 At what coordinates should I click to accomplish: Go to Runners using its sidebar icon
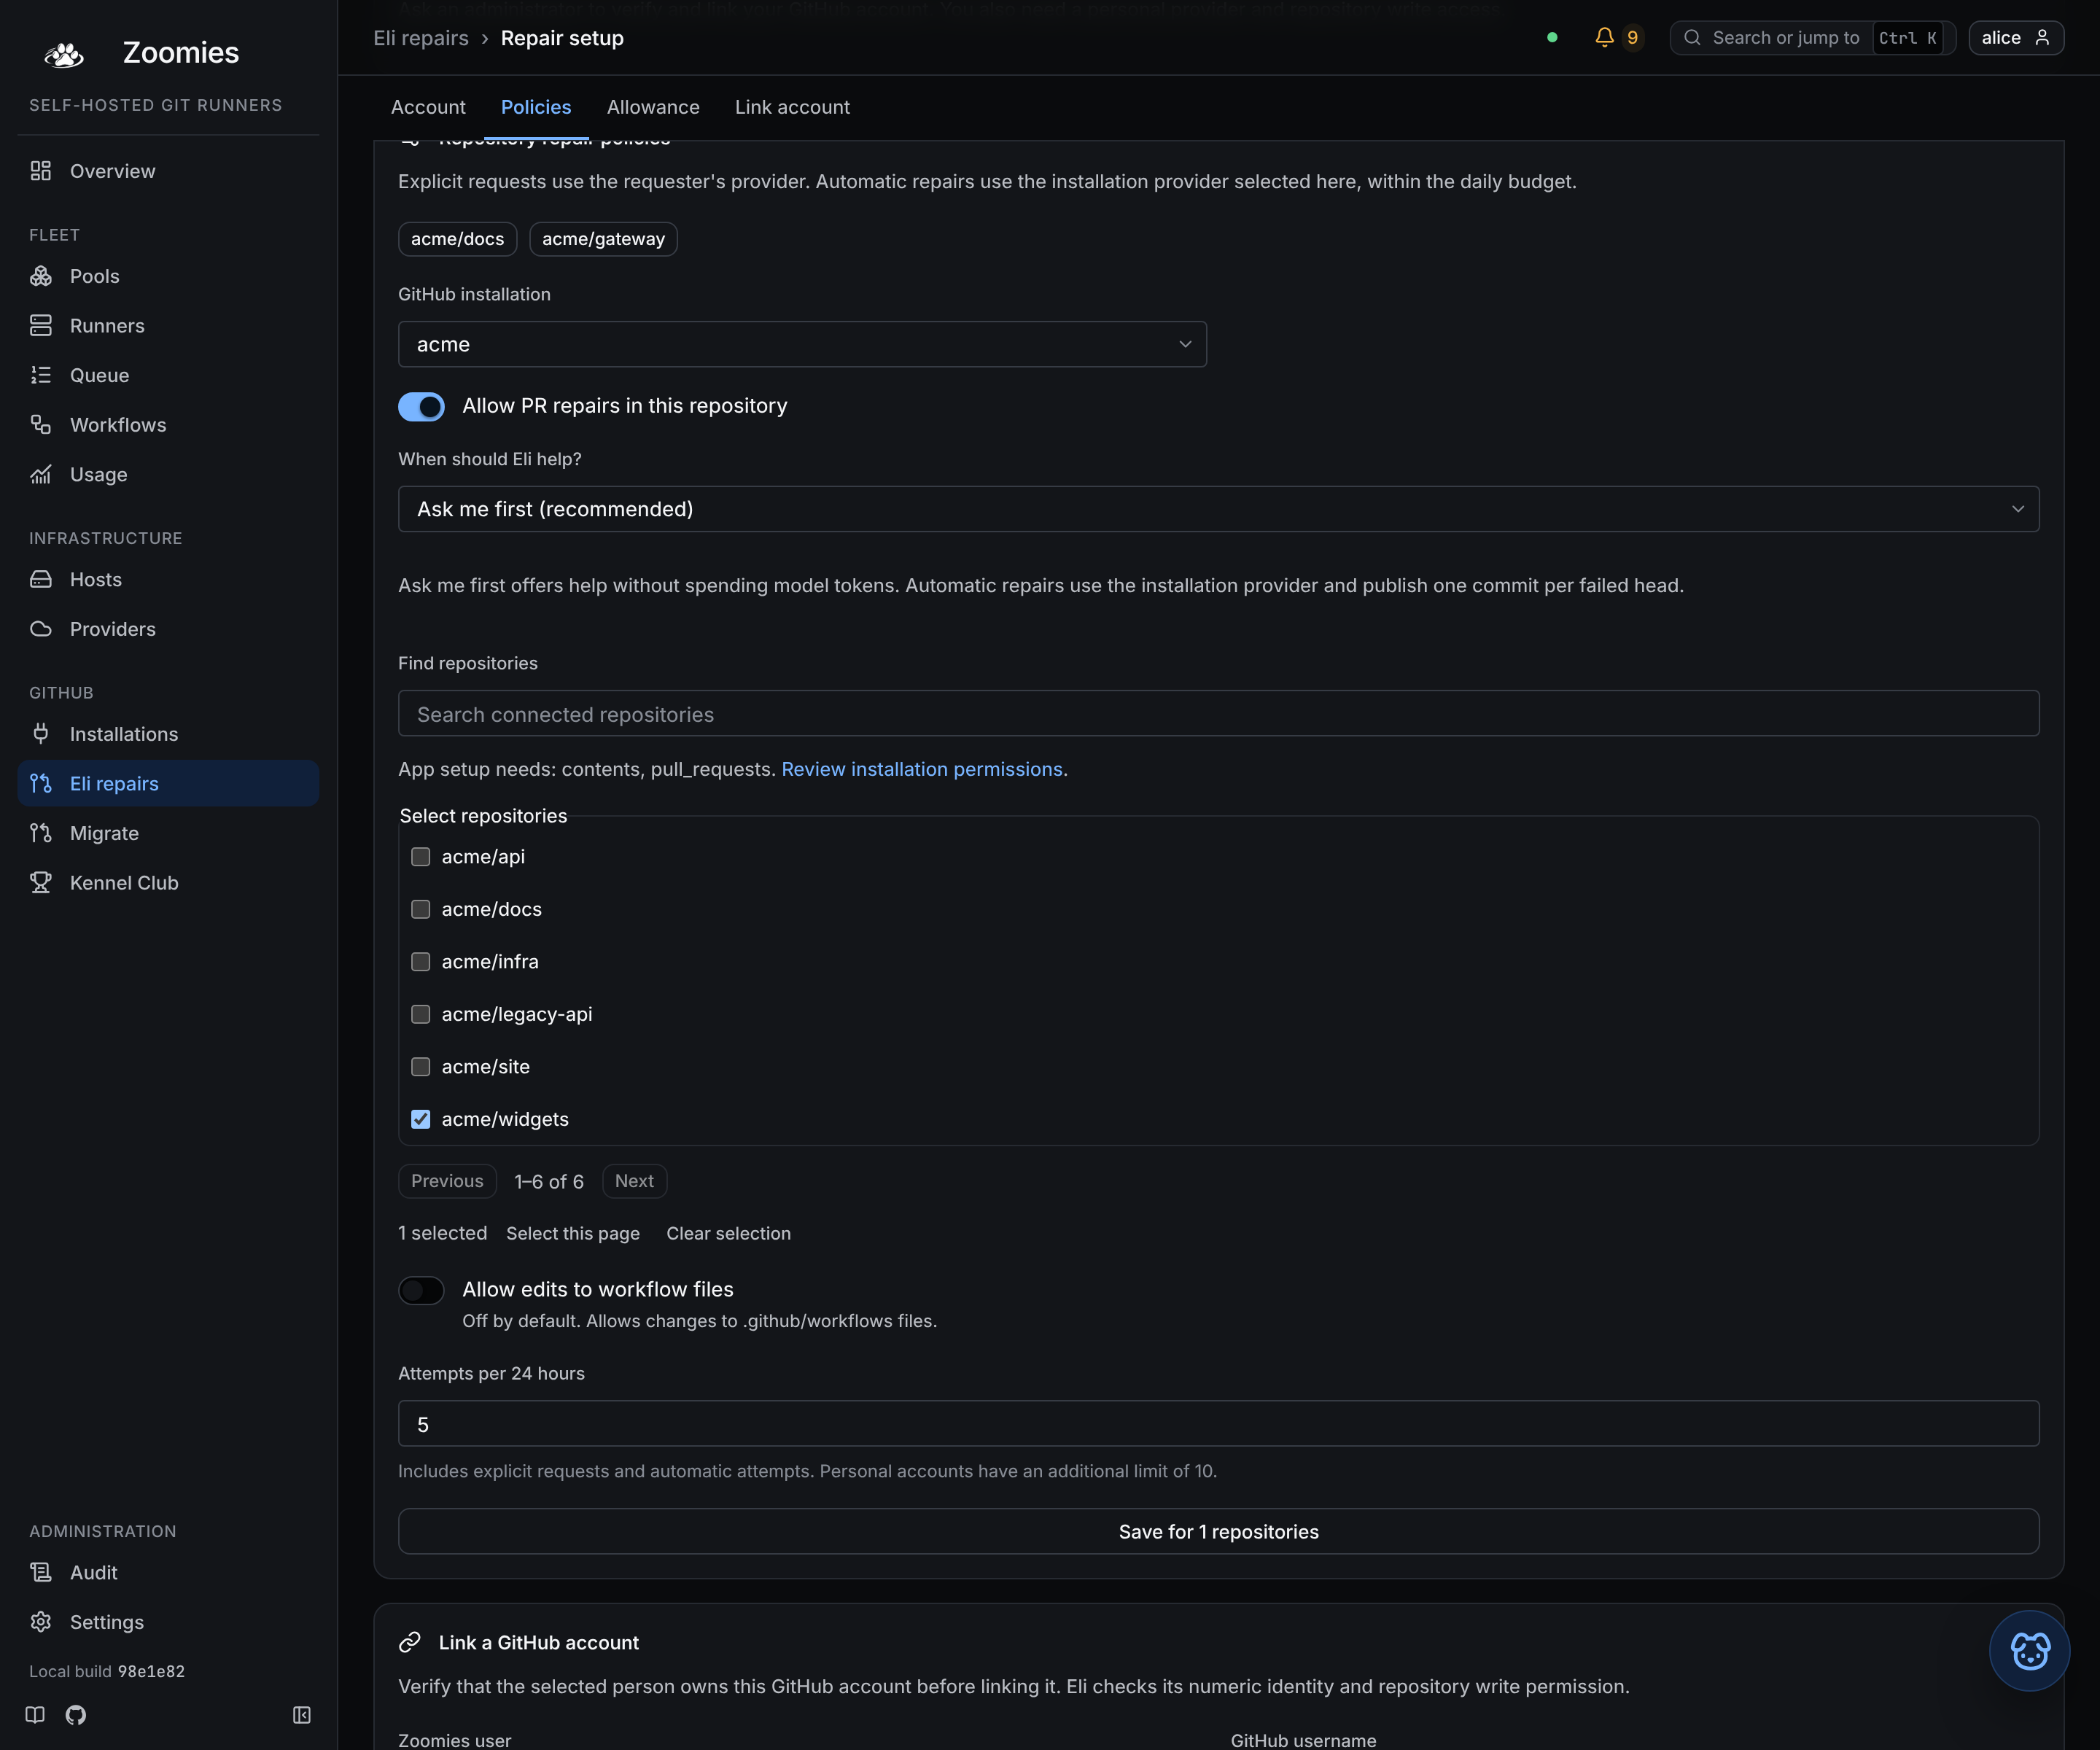41,326
